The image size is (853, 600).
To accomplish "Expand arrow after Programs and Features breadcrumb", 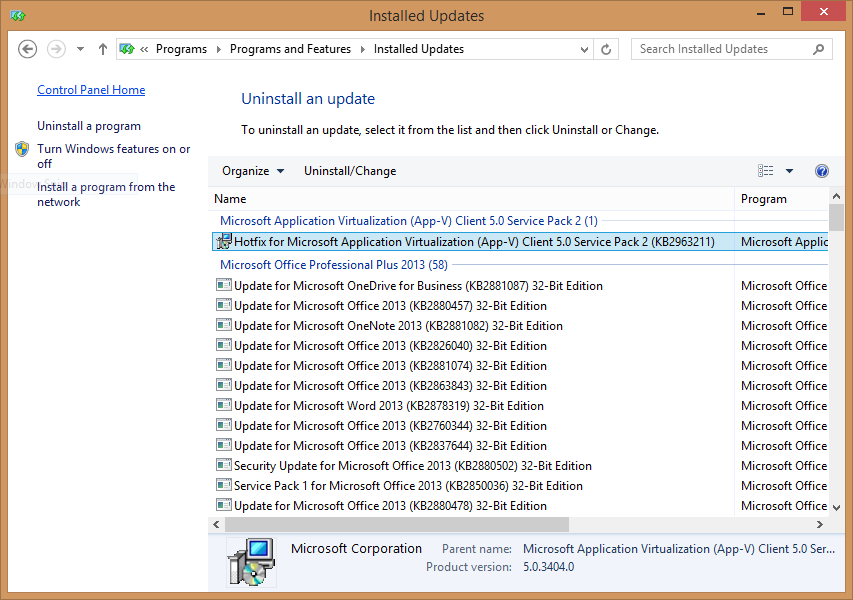I will [x=363, y=50].
